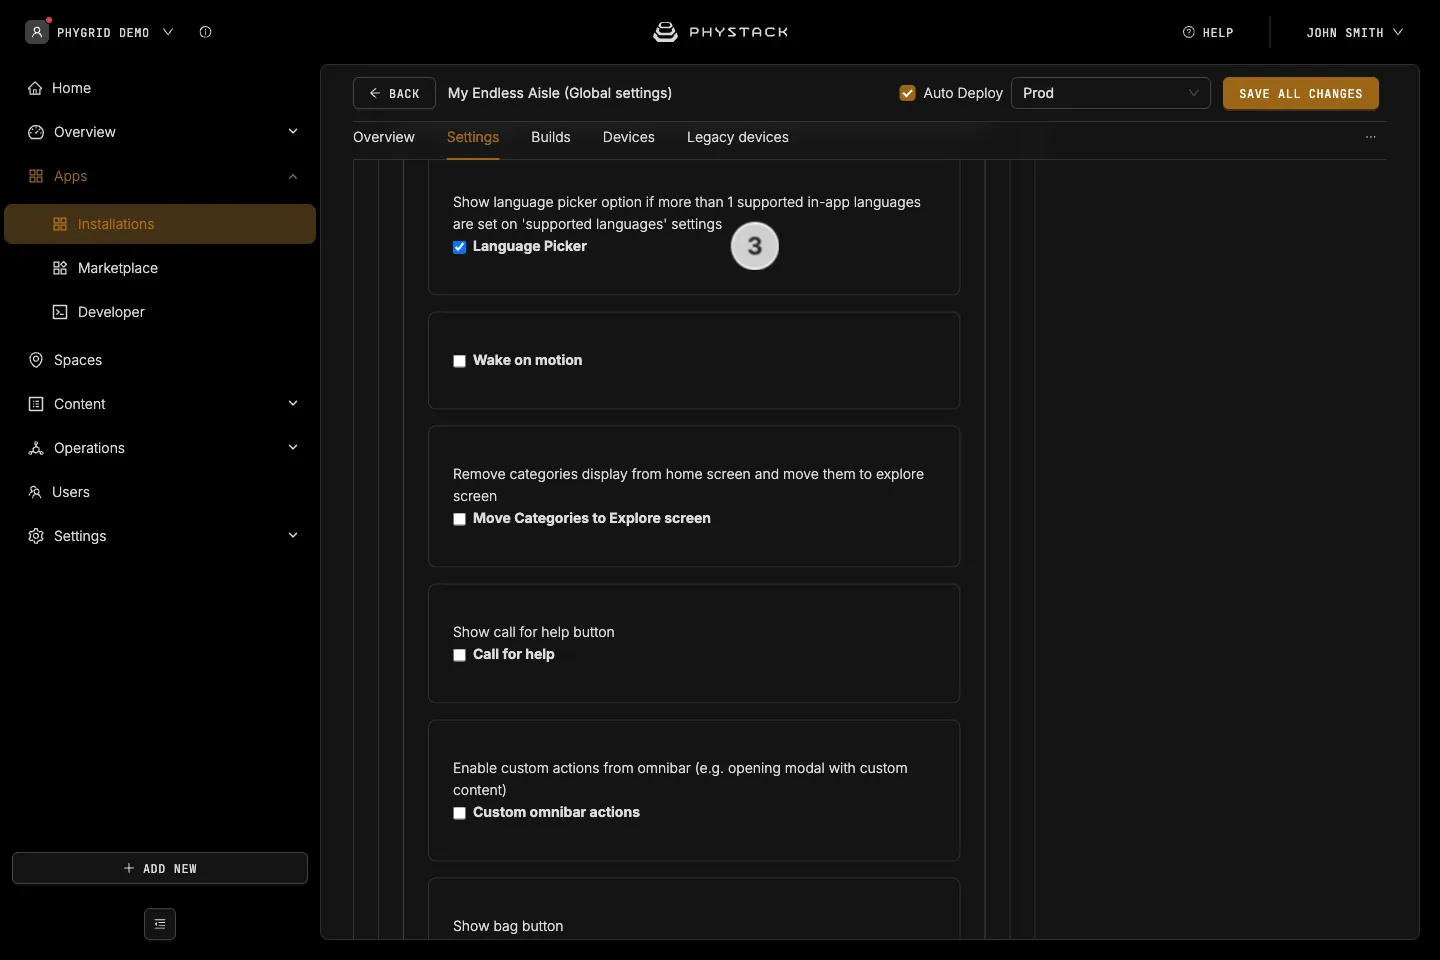Image resolution: width=1440 pixels, height=960 pixels.
Task: Switch to the Devices tab
Action: [629, 137]
